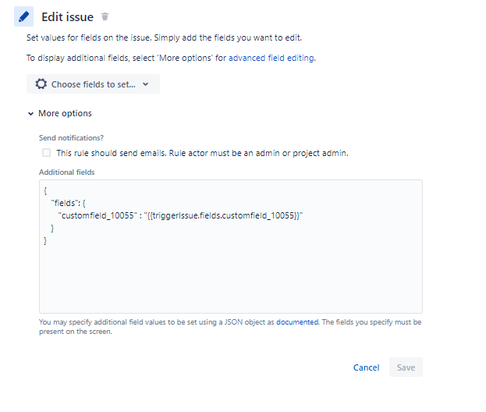Open the documented JSON help link

pos(297,322)
